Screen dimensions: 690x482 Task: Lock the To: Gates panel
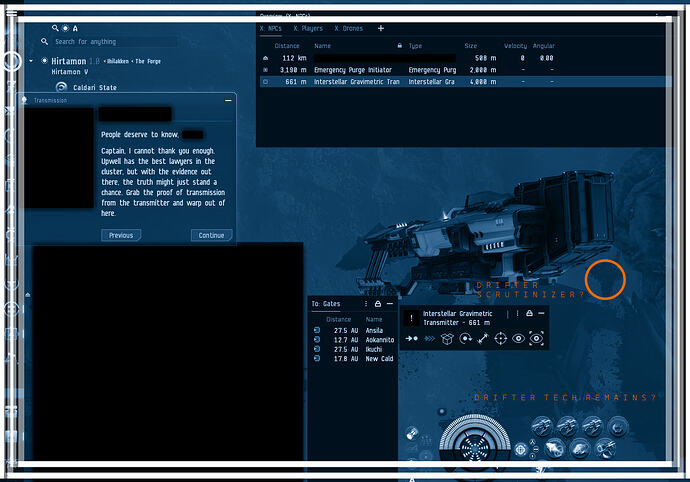[x=378, y=304]
